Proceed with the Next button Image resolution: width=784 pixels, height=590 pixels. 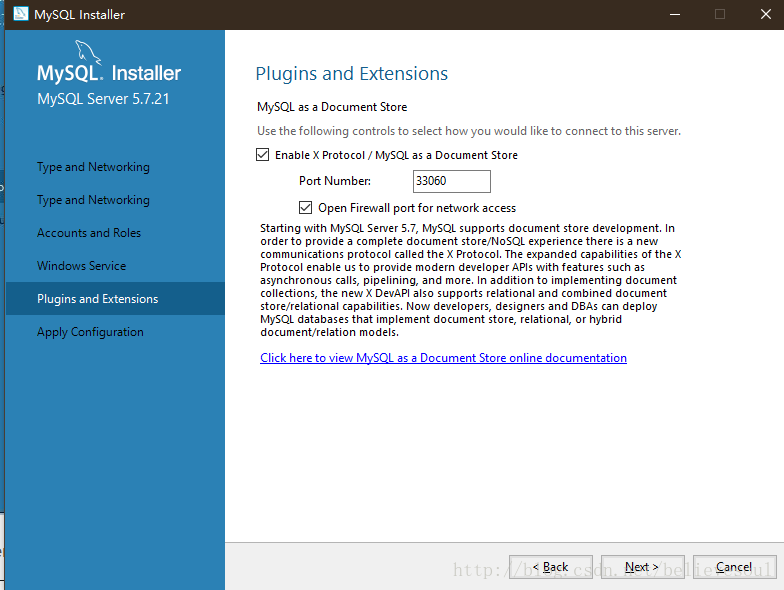[x=642, y=566]
